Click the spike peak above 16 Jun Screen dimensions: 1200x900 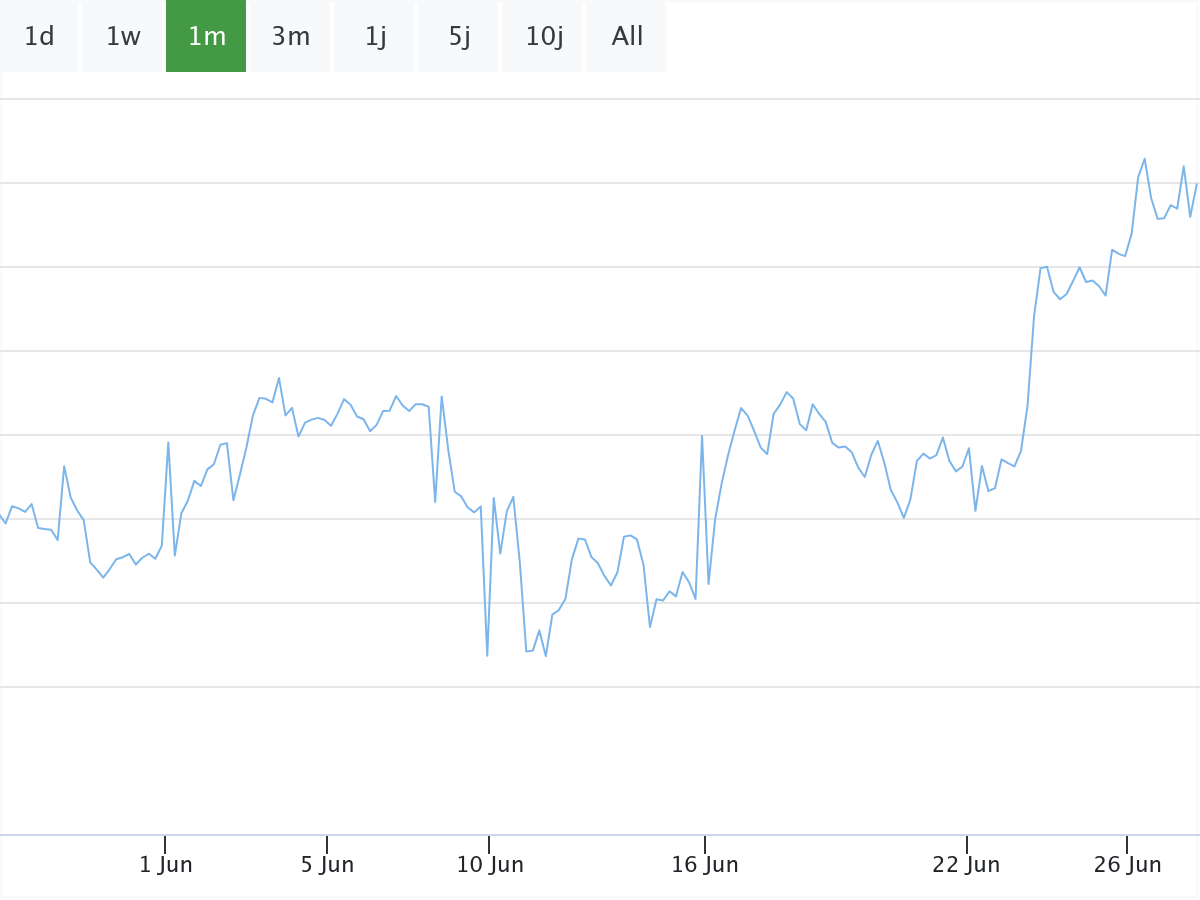(x=702, y=436)
